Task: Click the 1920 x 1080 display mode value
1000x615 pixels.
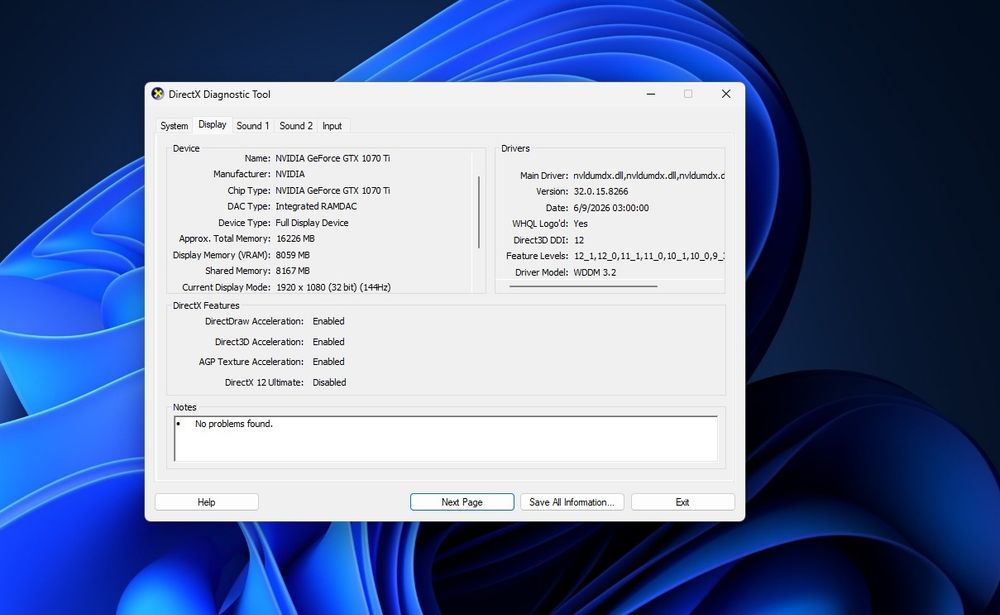Action: coord(334,287)
